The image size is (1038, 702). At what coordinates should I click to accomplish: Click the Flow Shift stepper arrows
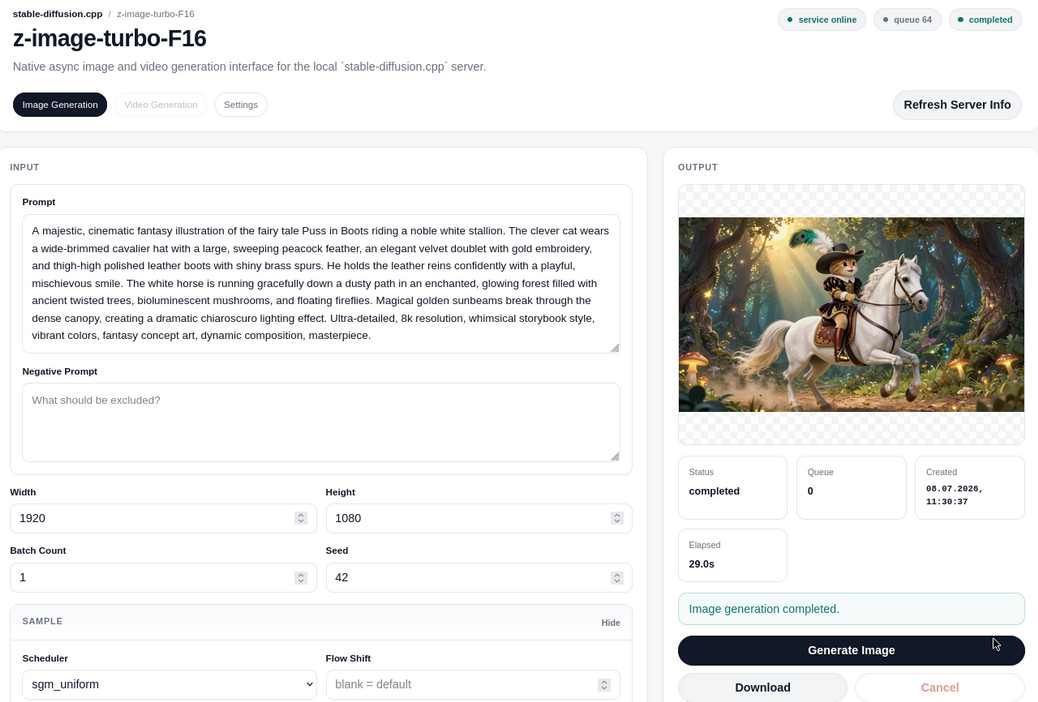[604, 684]
